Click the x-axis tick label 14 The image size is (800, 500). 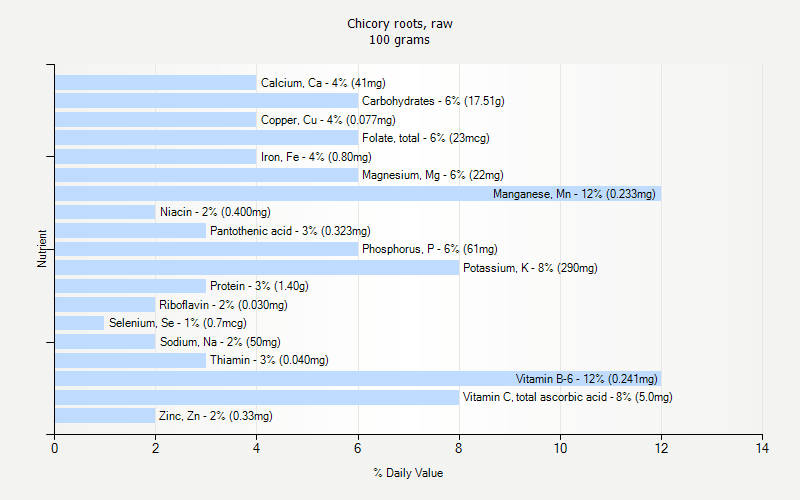pyautogui.click(x=762, y=448)
